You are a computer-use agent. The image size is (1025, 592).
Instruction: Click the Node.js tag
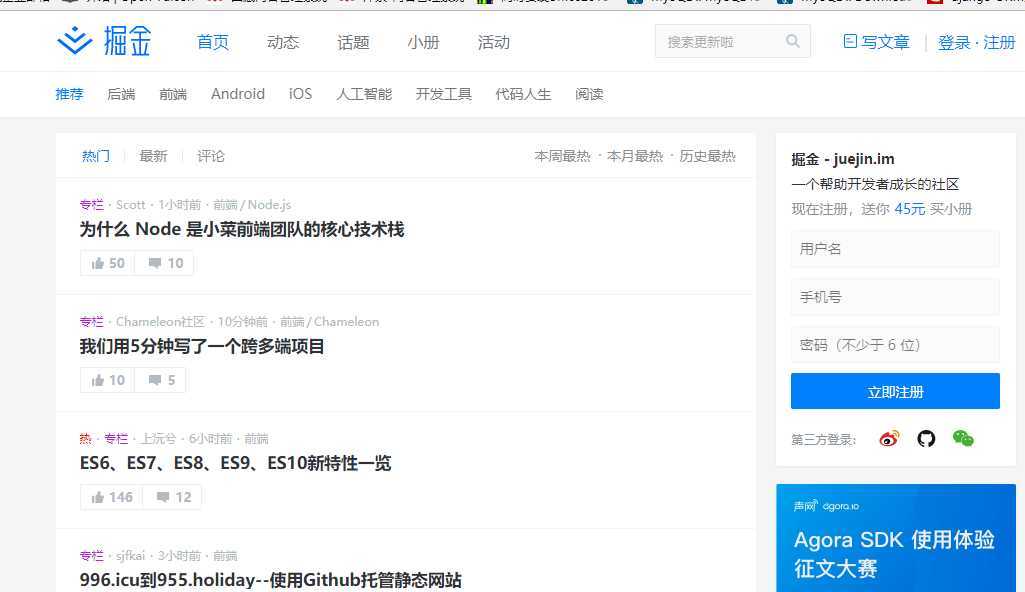point(269,205)
